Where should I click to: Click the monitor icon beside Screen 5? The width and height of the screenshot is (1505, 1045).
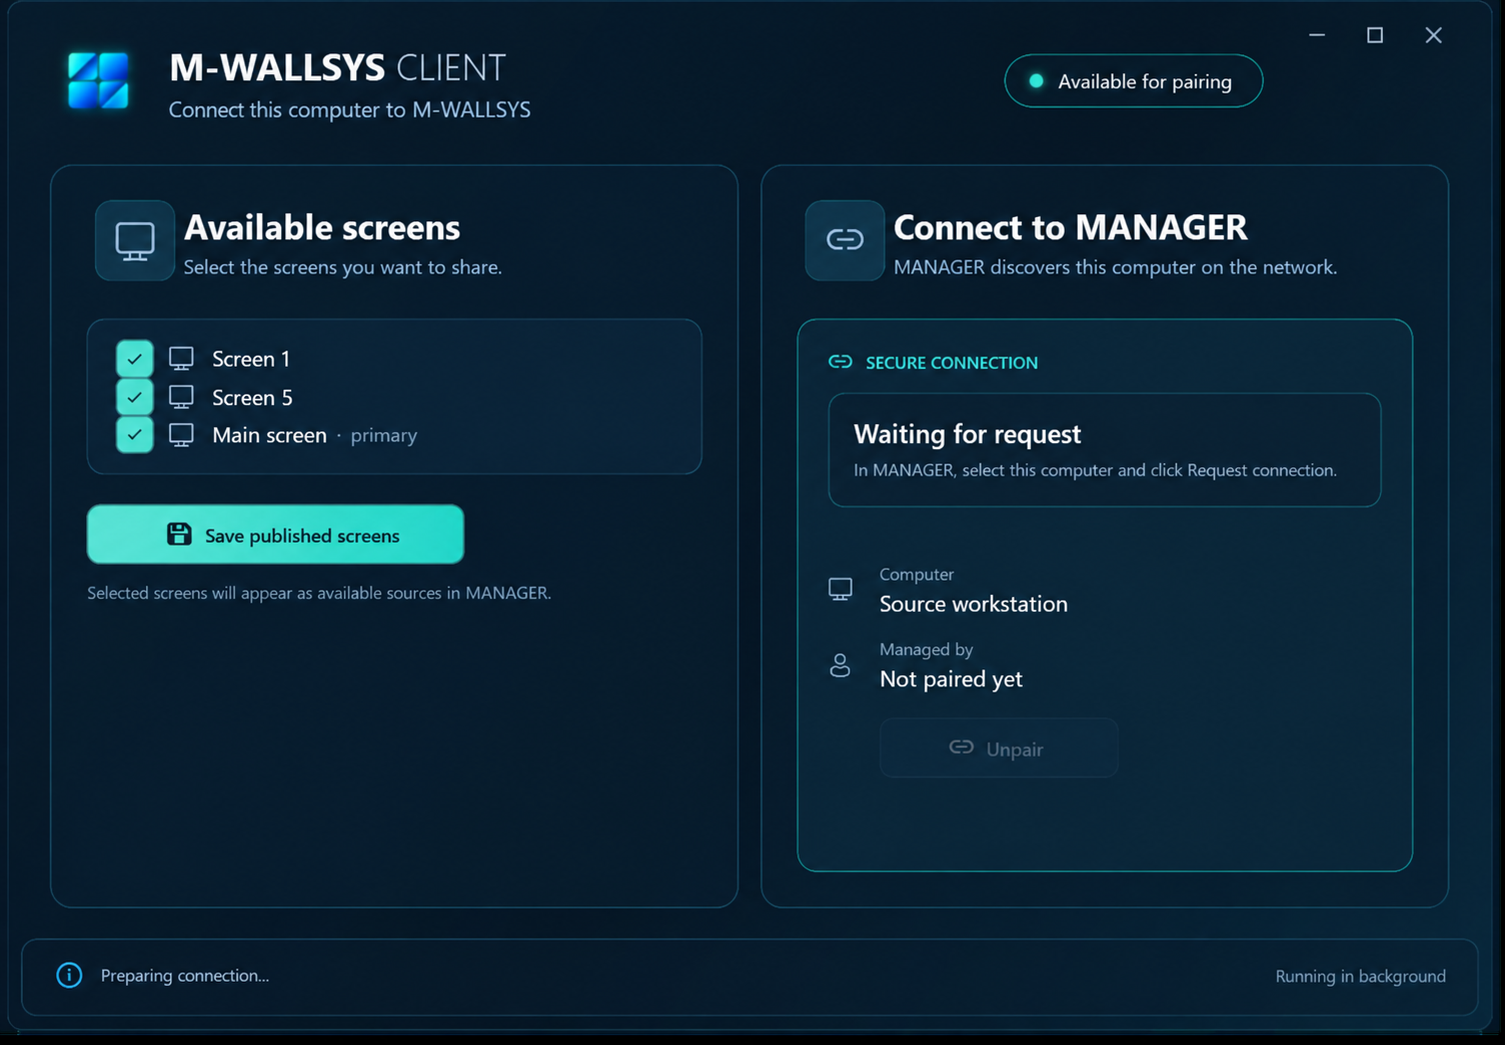181,397
